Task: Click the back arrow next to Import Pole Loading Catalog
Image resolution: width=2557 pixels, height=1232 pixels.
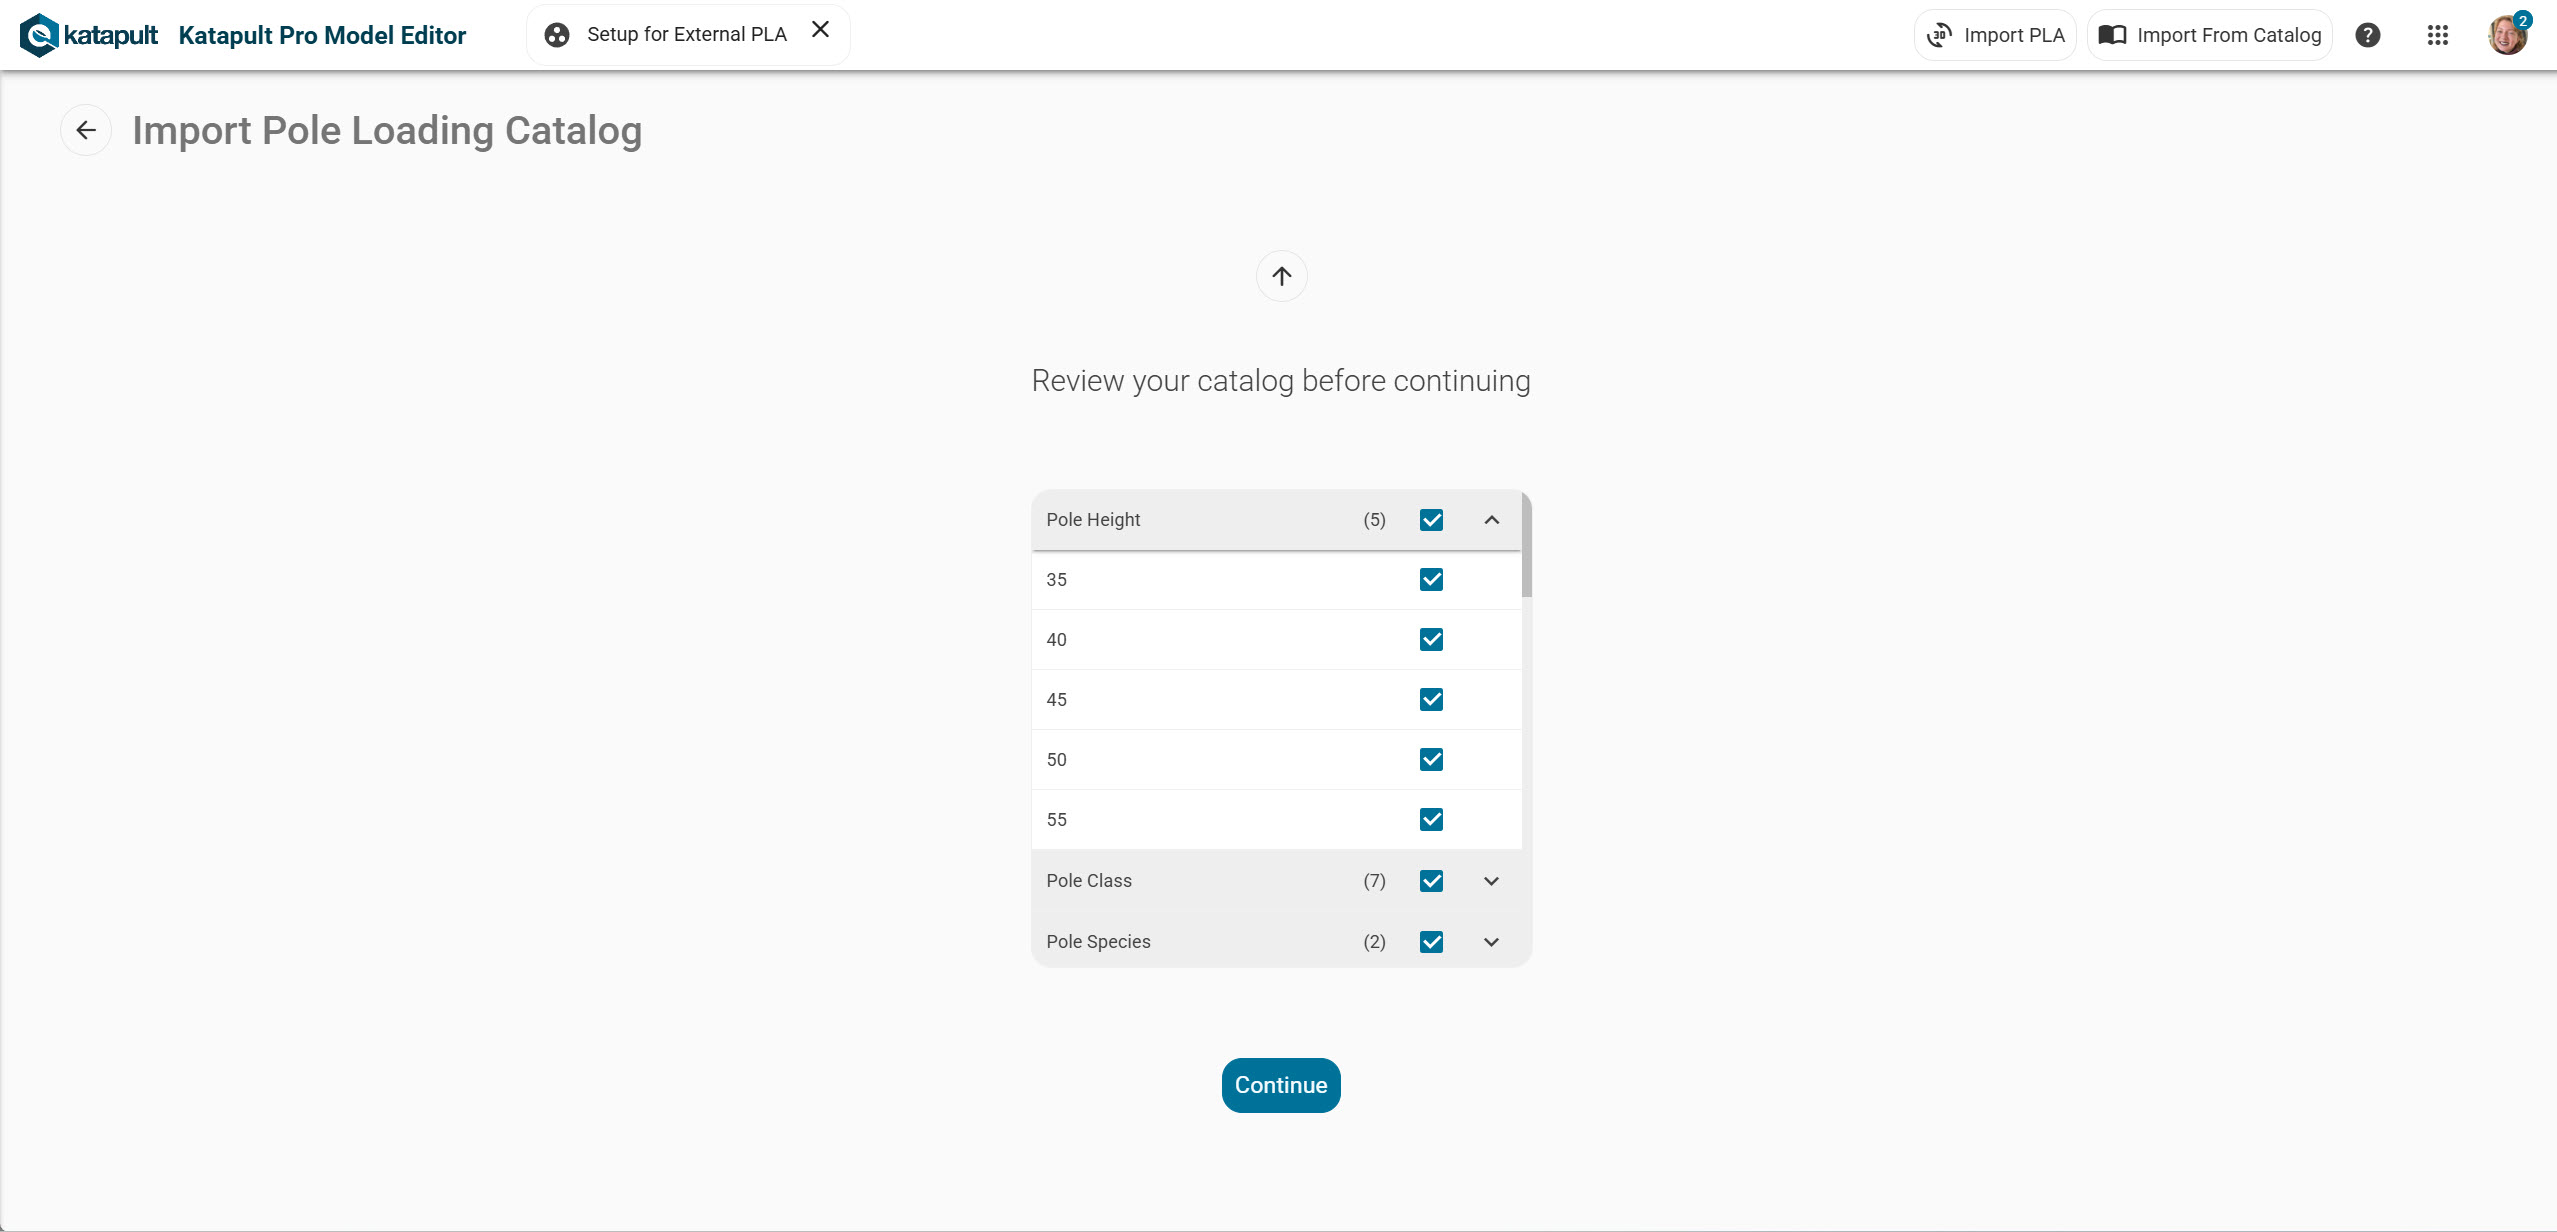Action: point(86,130)
